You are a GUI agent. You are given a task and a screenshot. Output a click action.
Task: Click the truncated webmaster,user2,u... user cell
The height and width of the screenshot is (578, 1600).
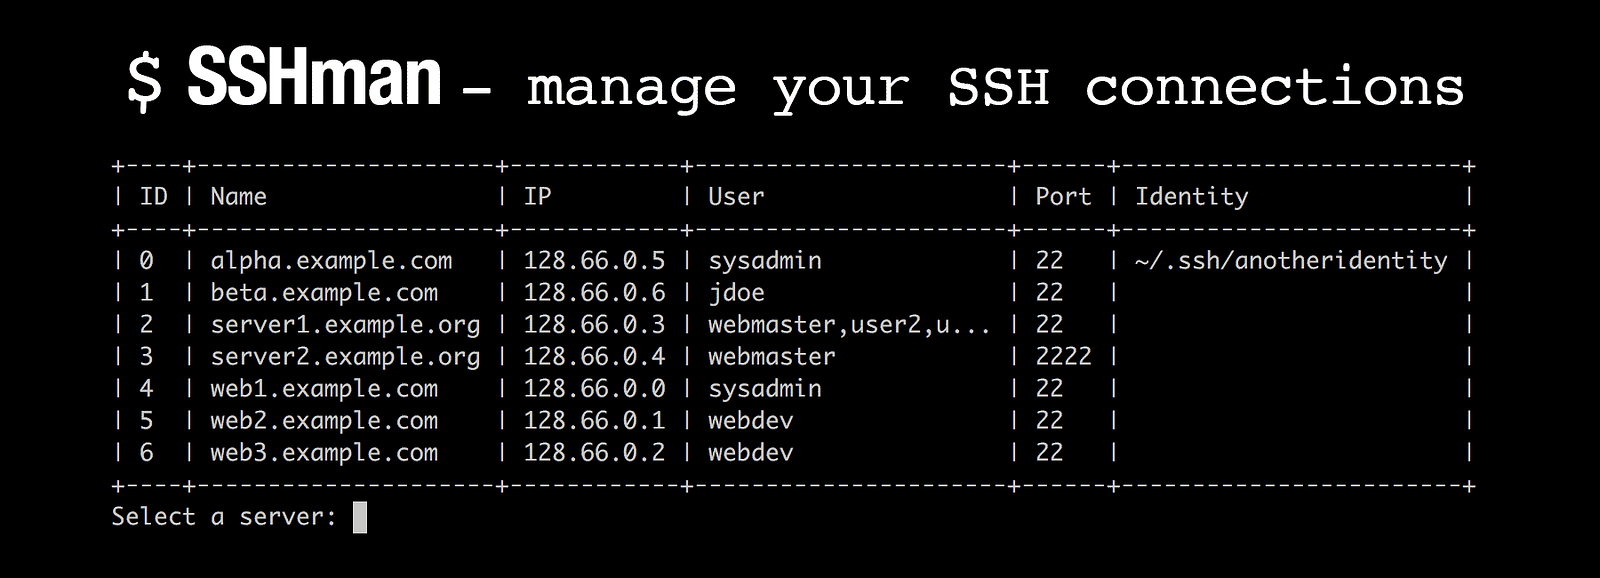[849, 325]
